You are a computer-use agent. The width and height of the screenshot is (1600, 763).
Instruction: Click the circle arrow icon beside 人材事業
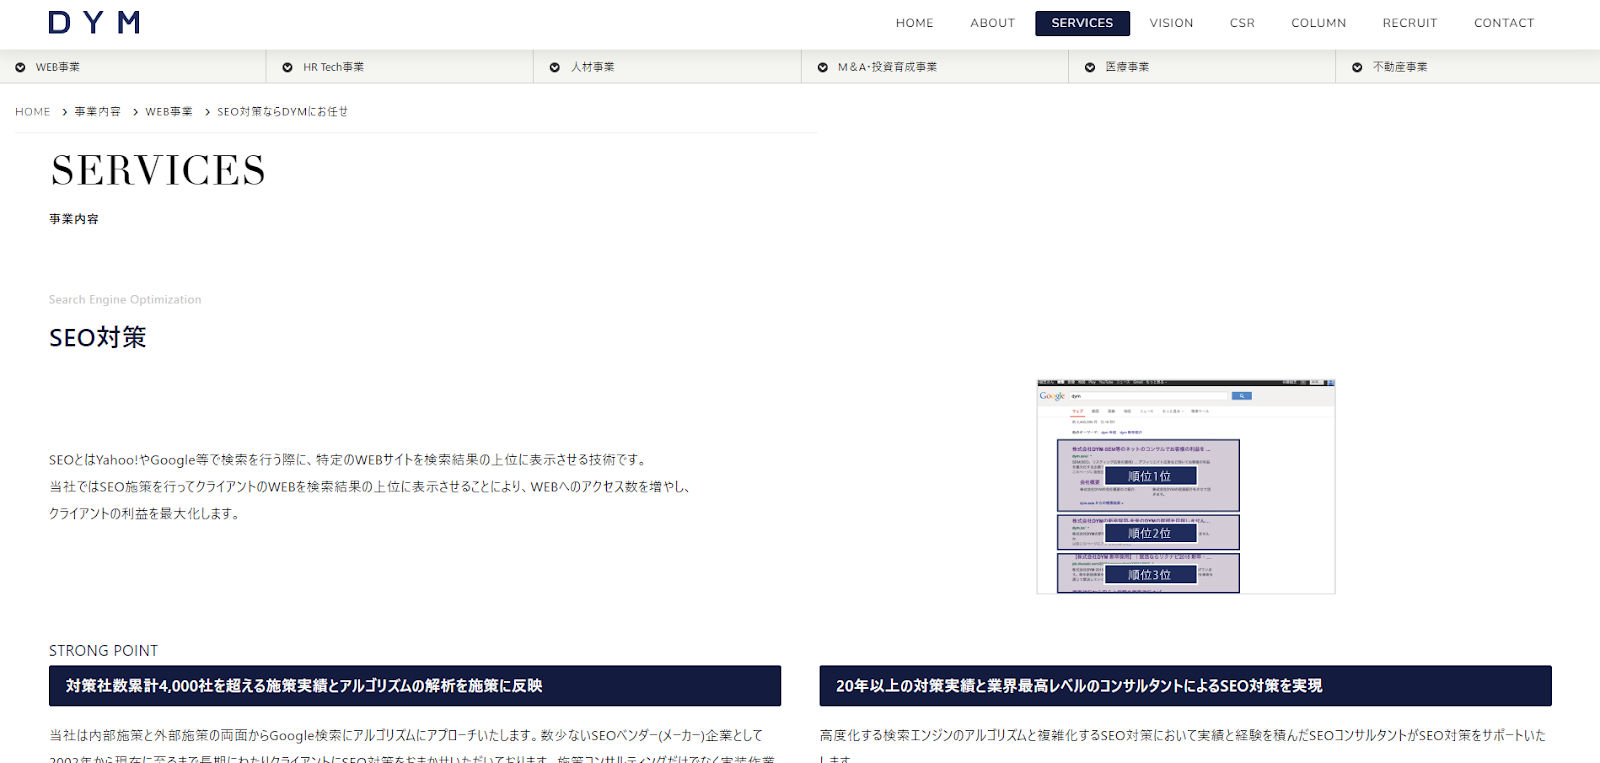tap(555, 67)
